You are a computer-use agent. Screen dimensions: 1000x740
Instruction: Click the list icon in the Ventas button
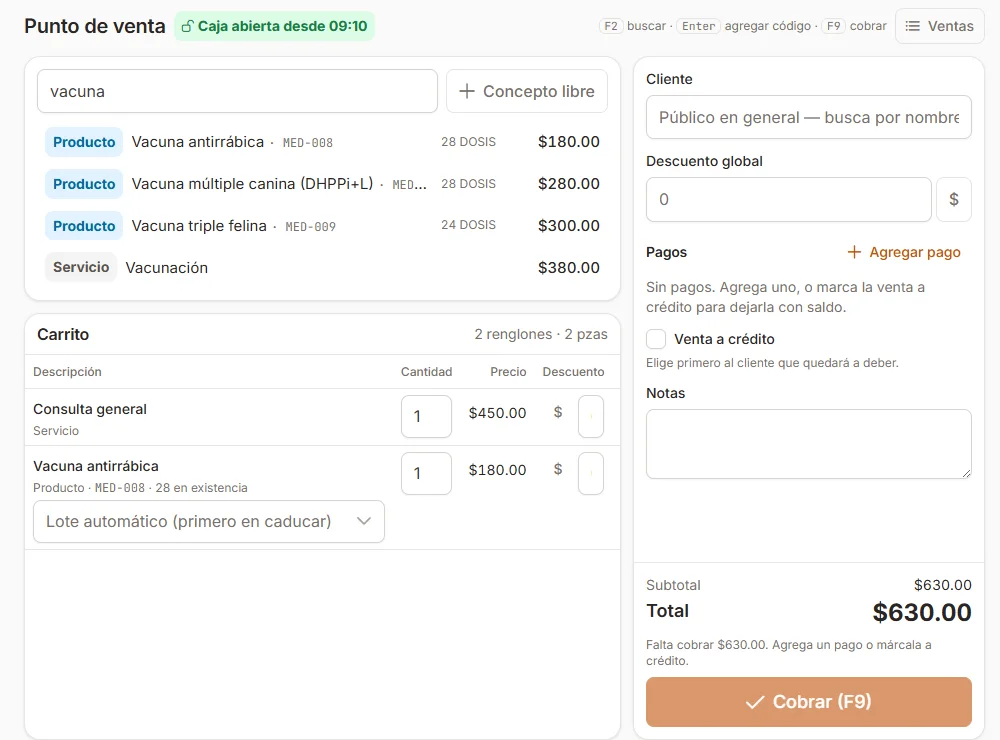coord(913,26)
